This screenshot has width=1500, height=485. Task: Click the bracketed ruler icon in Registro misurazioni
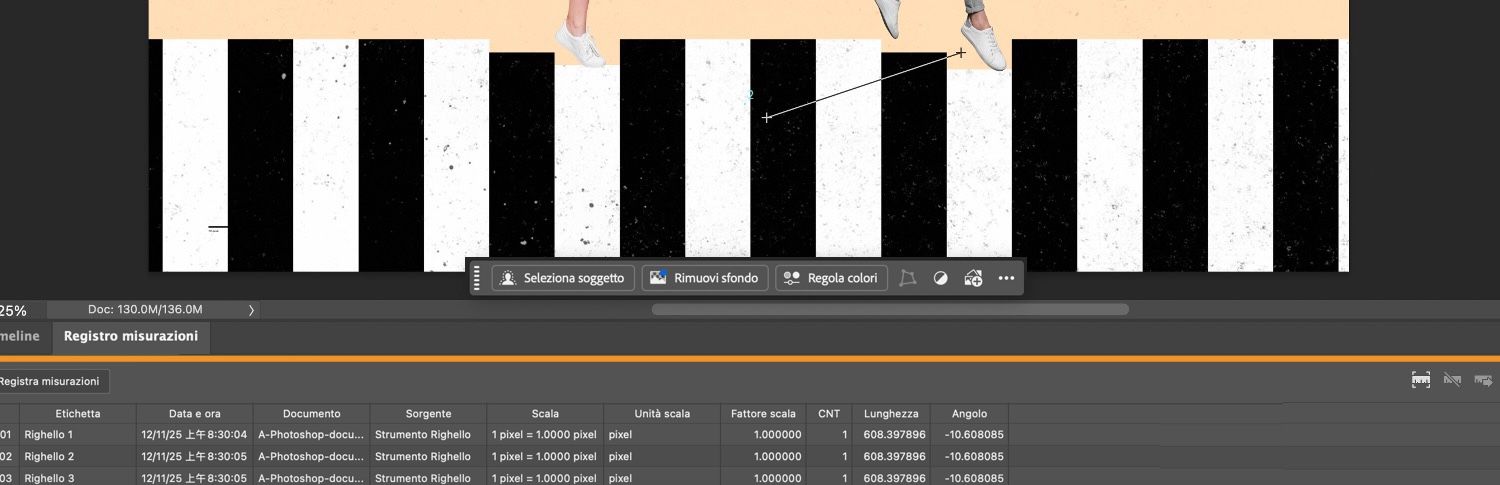click(x=1421, y=380)
